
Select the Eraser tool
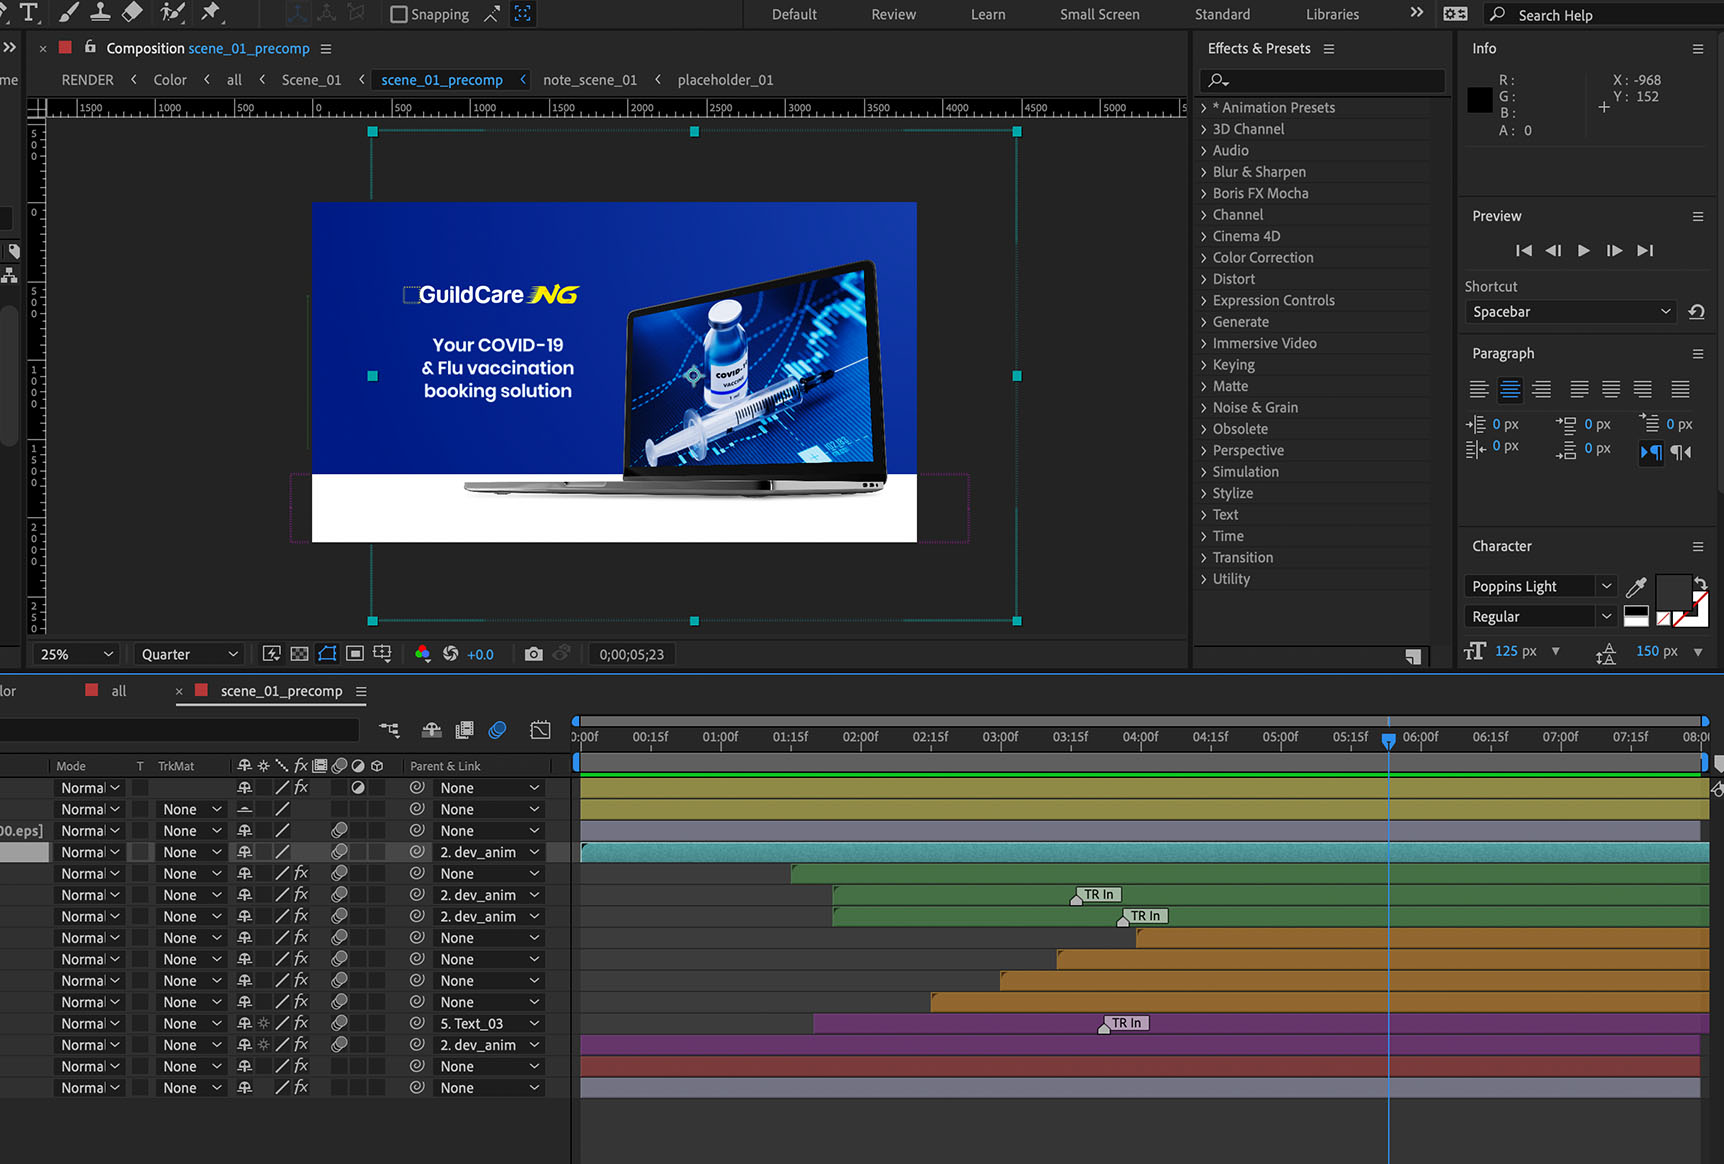point(132,12)
